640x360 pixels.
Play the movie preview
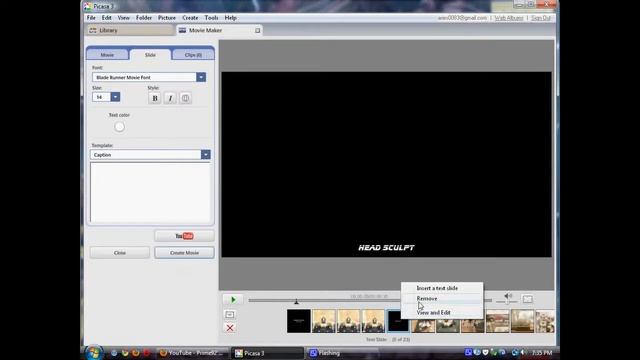233,300
